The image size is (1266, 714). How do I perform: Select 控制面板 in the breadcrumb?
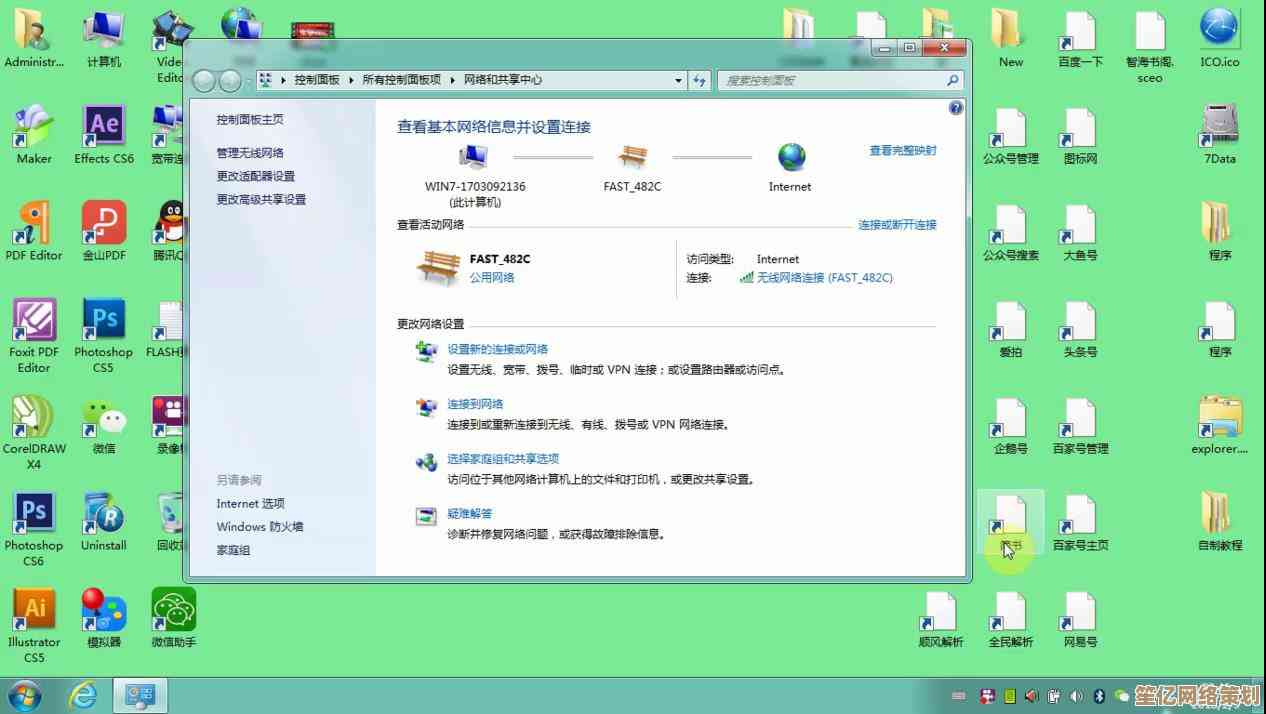[316, 80]
